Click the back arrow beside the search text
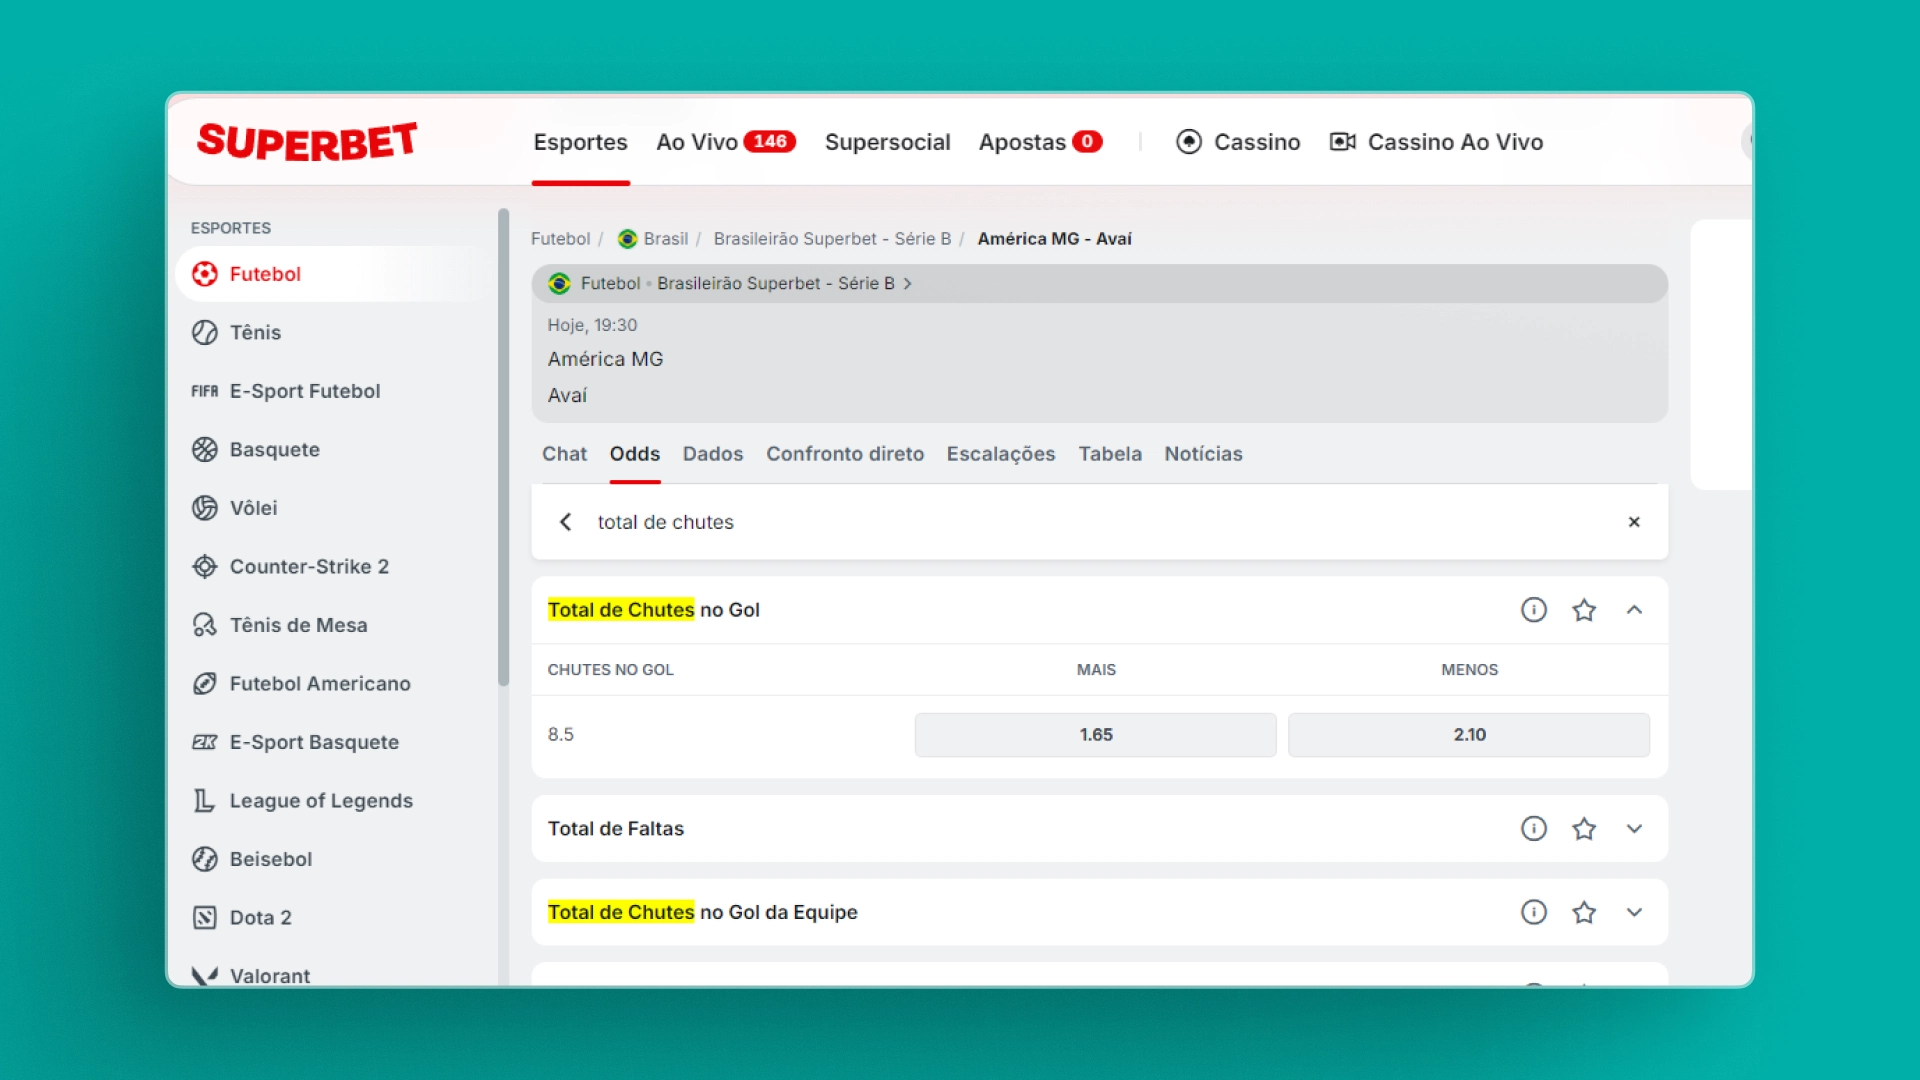The height and width of the screenshot is (1080, 1920). pos(566,522)
